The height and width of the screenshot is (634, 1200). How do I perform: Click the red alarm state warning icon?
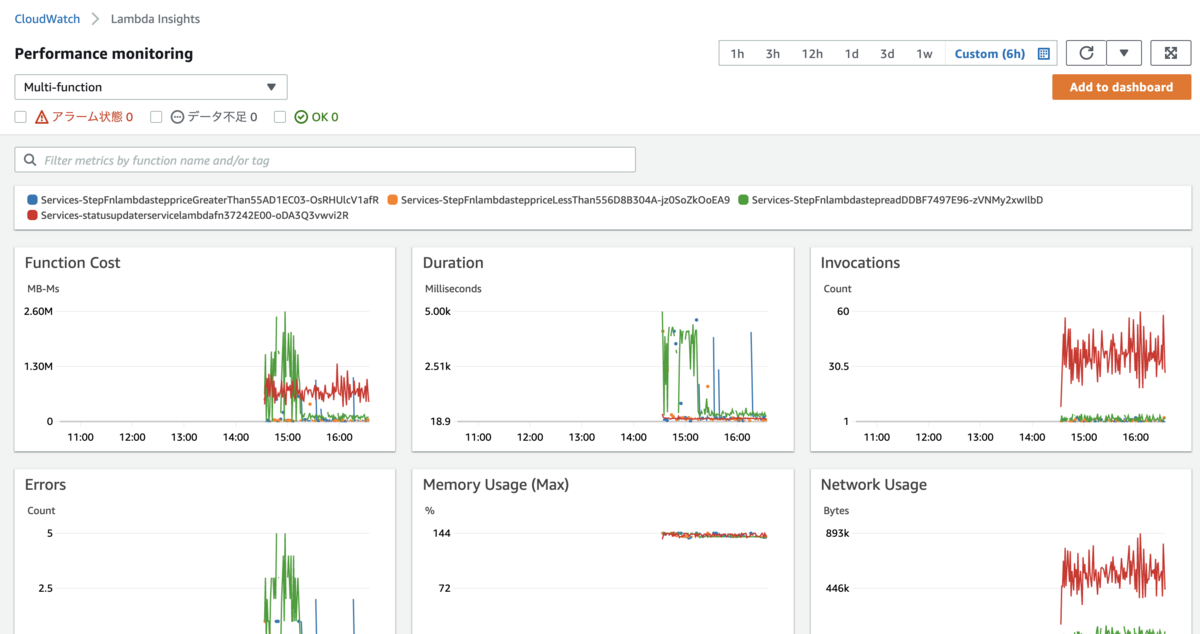pyautogui.click(x=42, y=117)
